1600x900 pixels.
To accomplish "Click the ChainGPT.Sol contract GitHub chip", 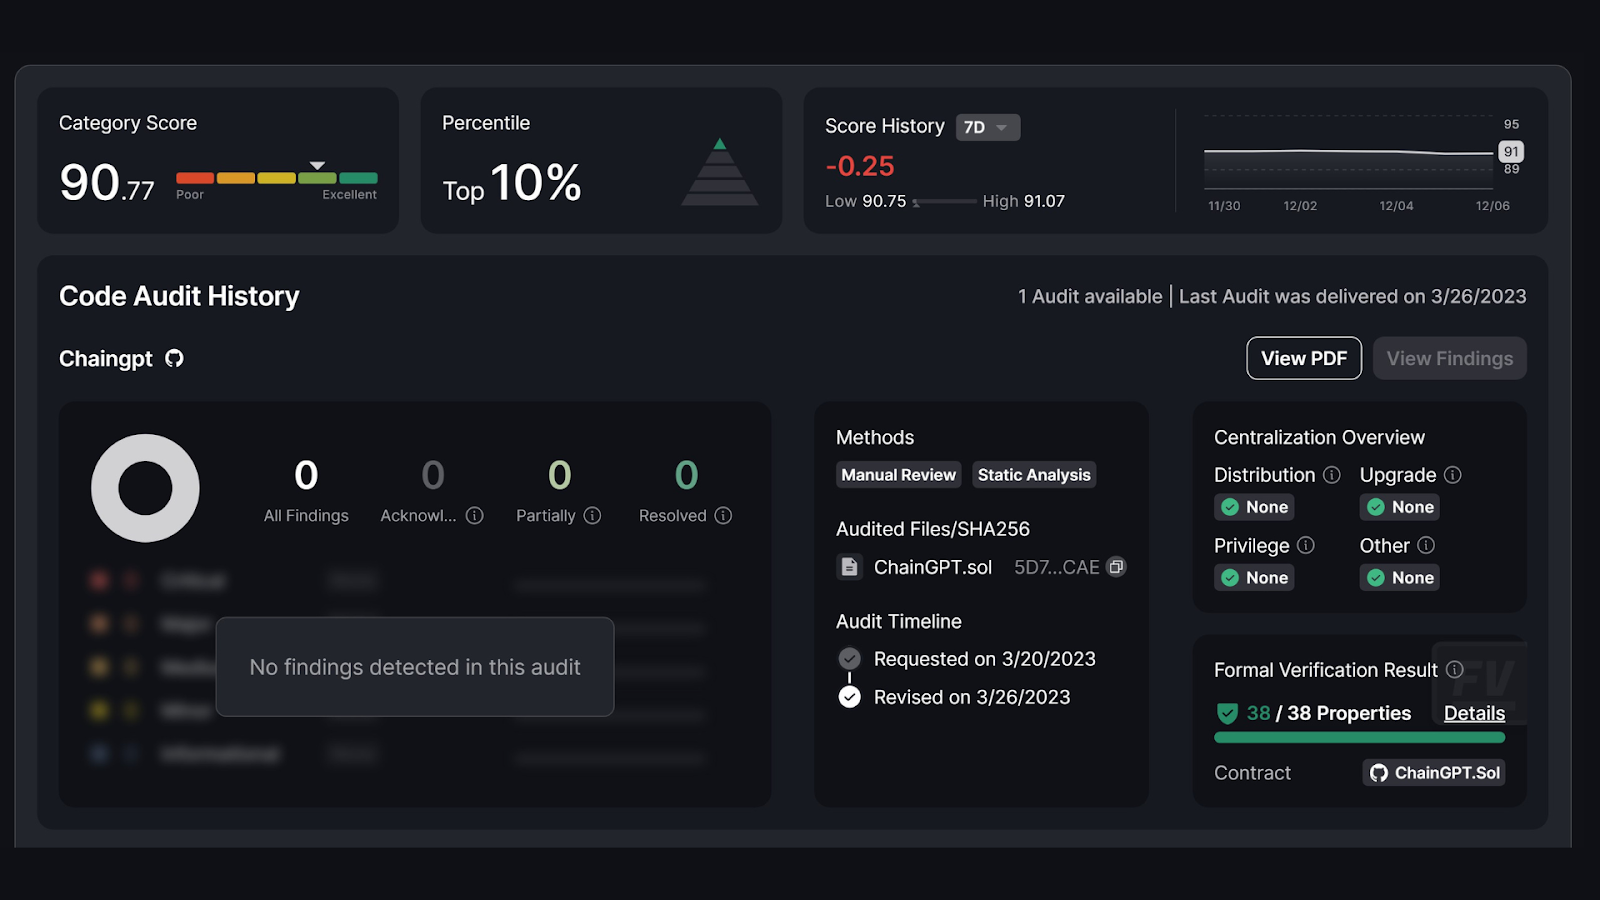I will pyautogui.click(x=1433, y=772).
